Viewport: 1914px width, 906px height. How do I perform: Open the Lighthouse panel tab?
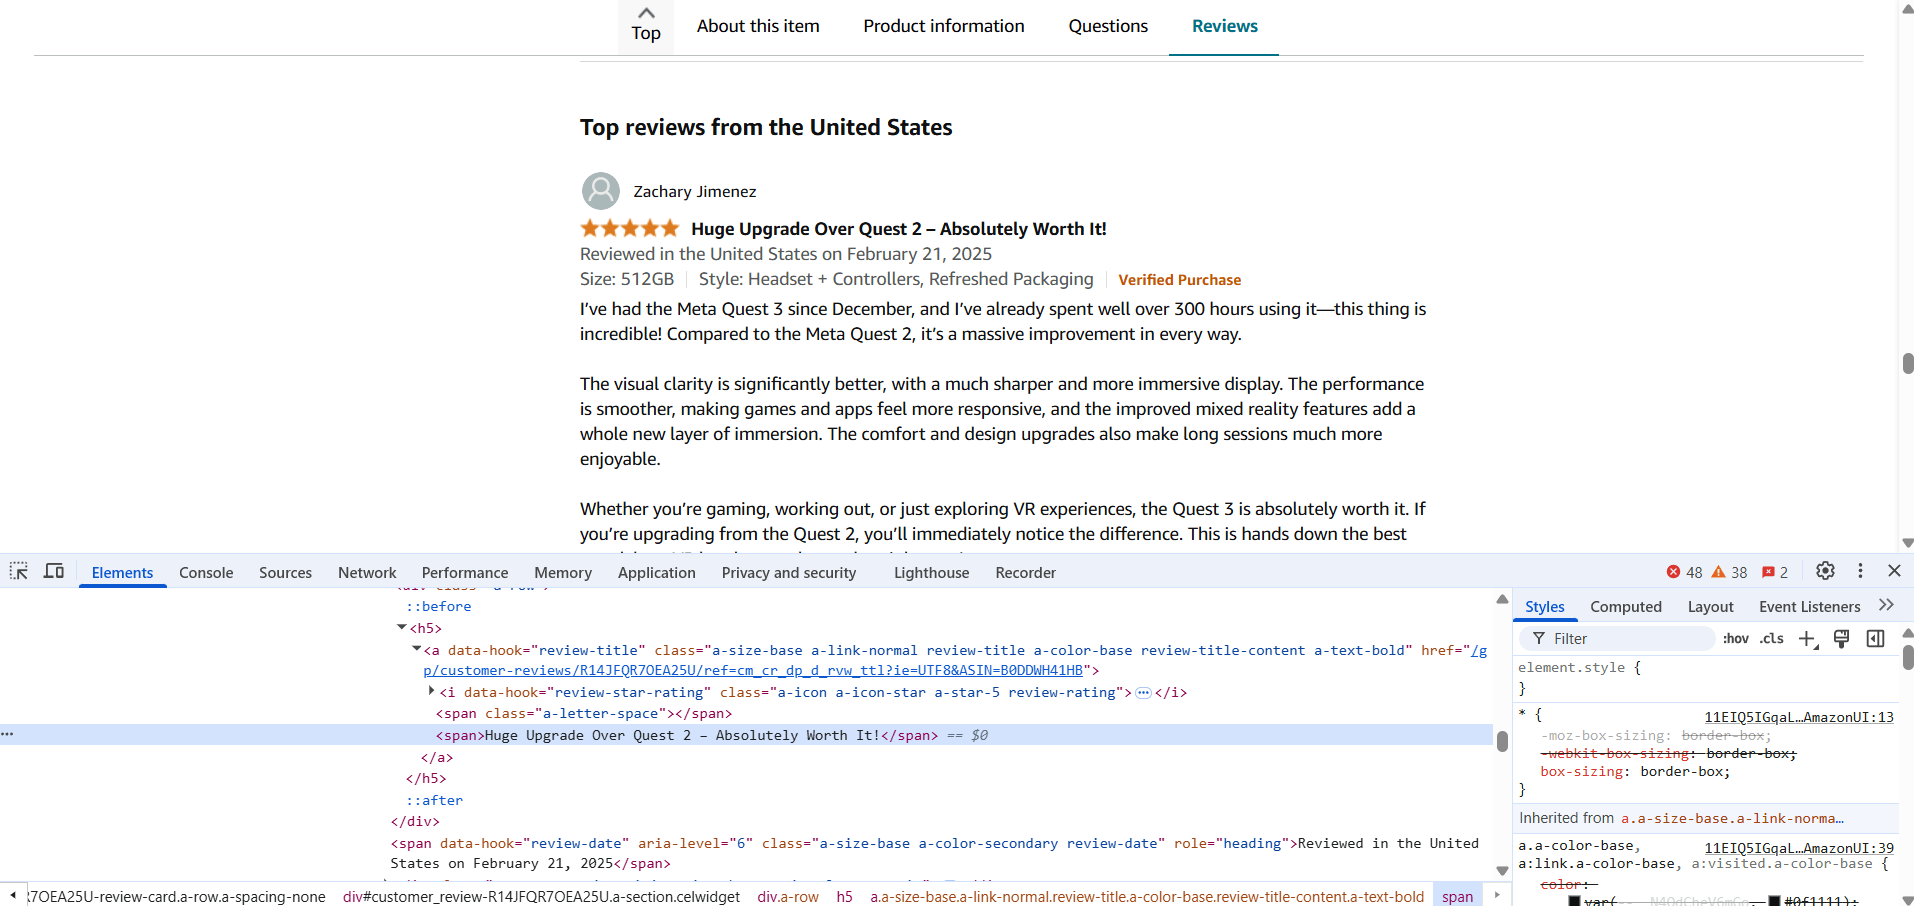tap(932, 573)
